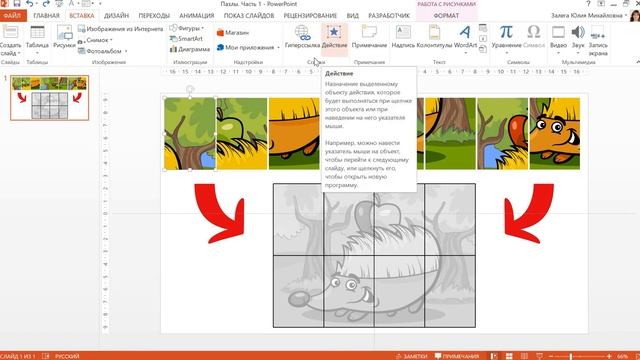Viewport: 640px width, 360px height.
Task: Open the РАЗРАБОТЧИК tab
Action: coord(389,16)
